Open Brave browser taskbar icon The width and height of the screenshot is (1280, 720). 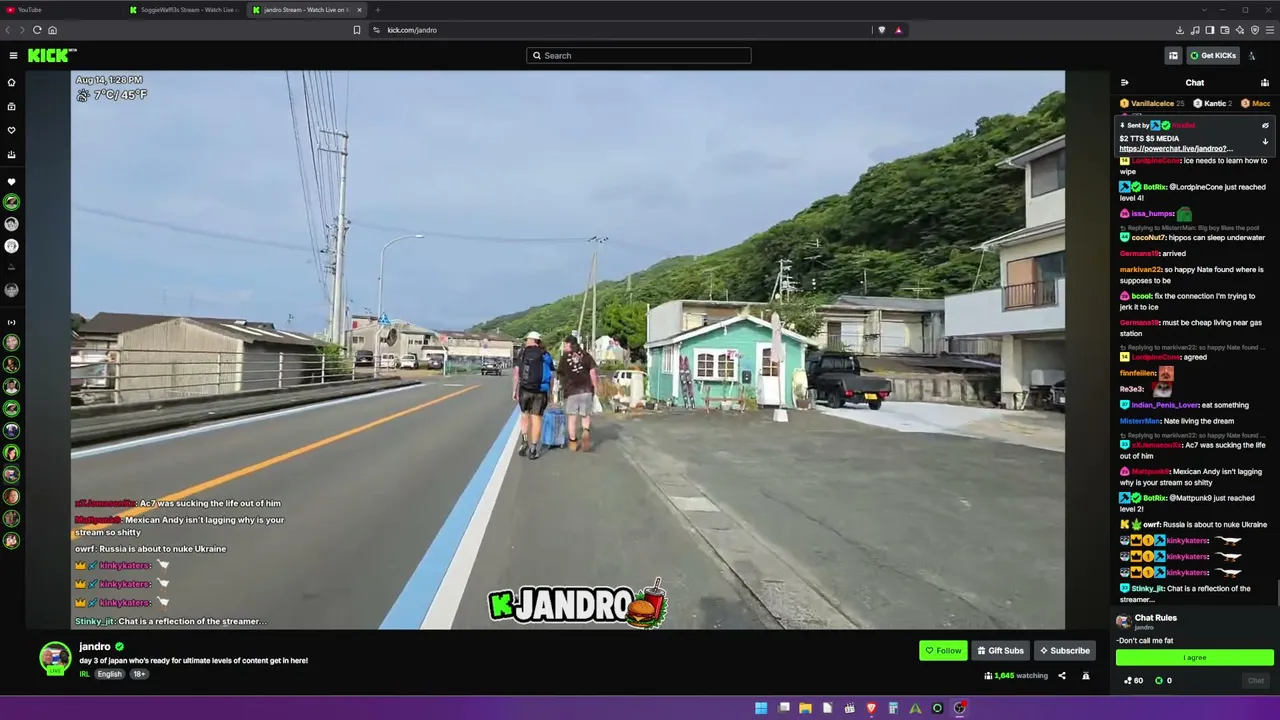[871, 708]
